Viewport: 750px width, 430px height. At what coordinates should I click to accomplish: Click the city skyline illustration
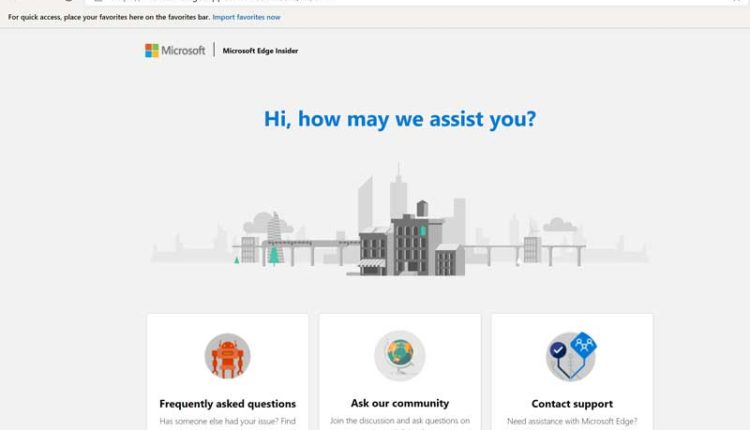pyautogui.click(x=400, y=220)
